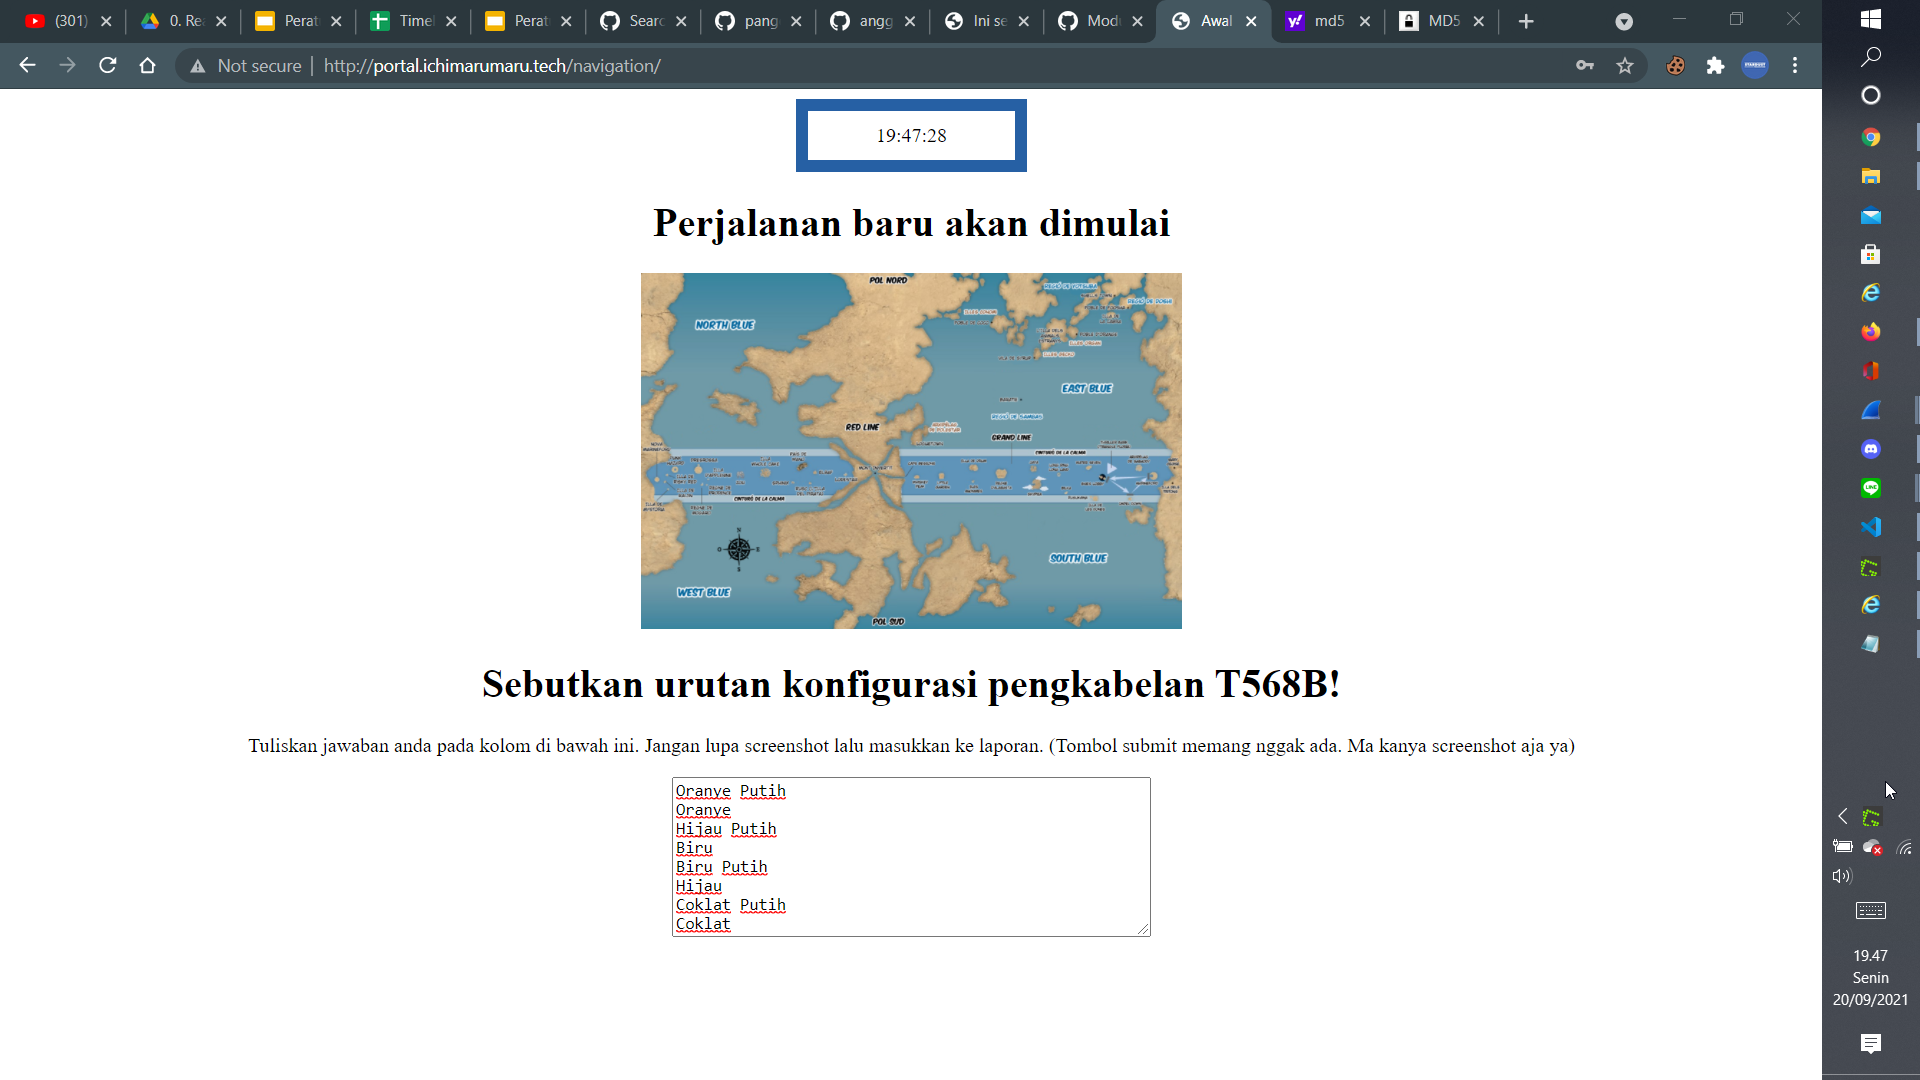Close the Awal tab
This screenshot has height=1080, width=1920.
pyautogui.click(x=1251, y=21)
